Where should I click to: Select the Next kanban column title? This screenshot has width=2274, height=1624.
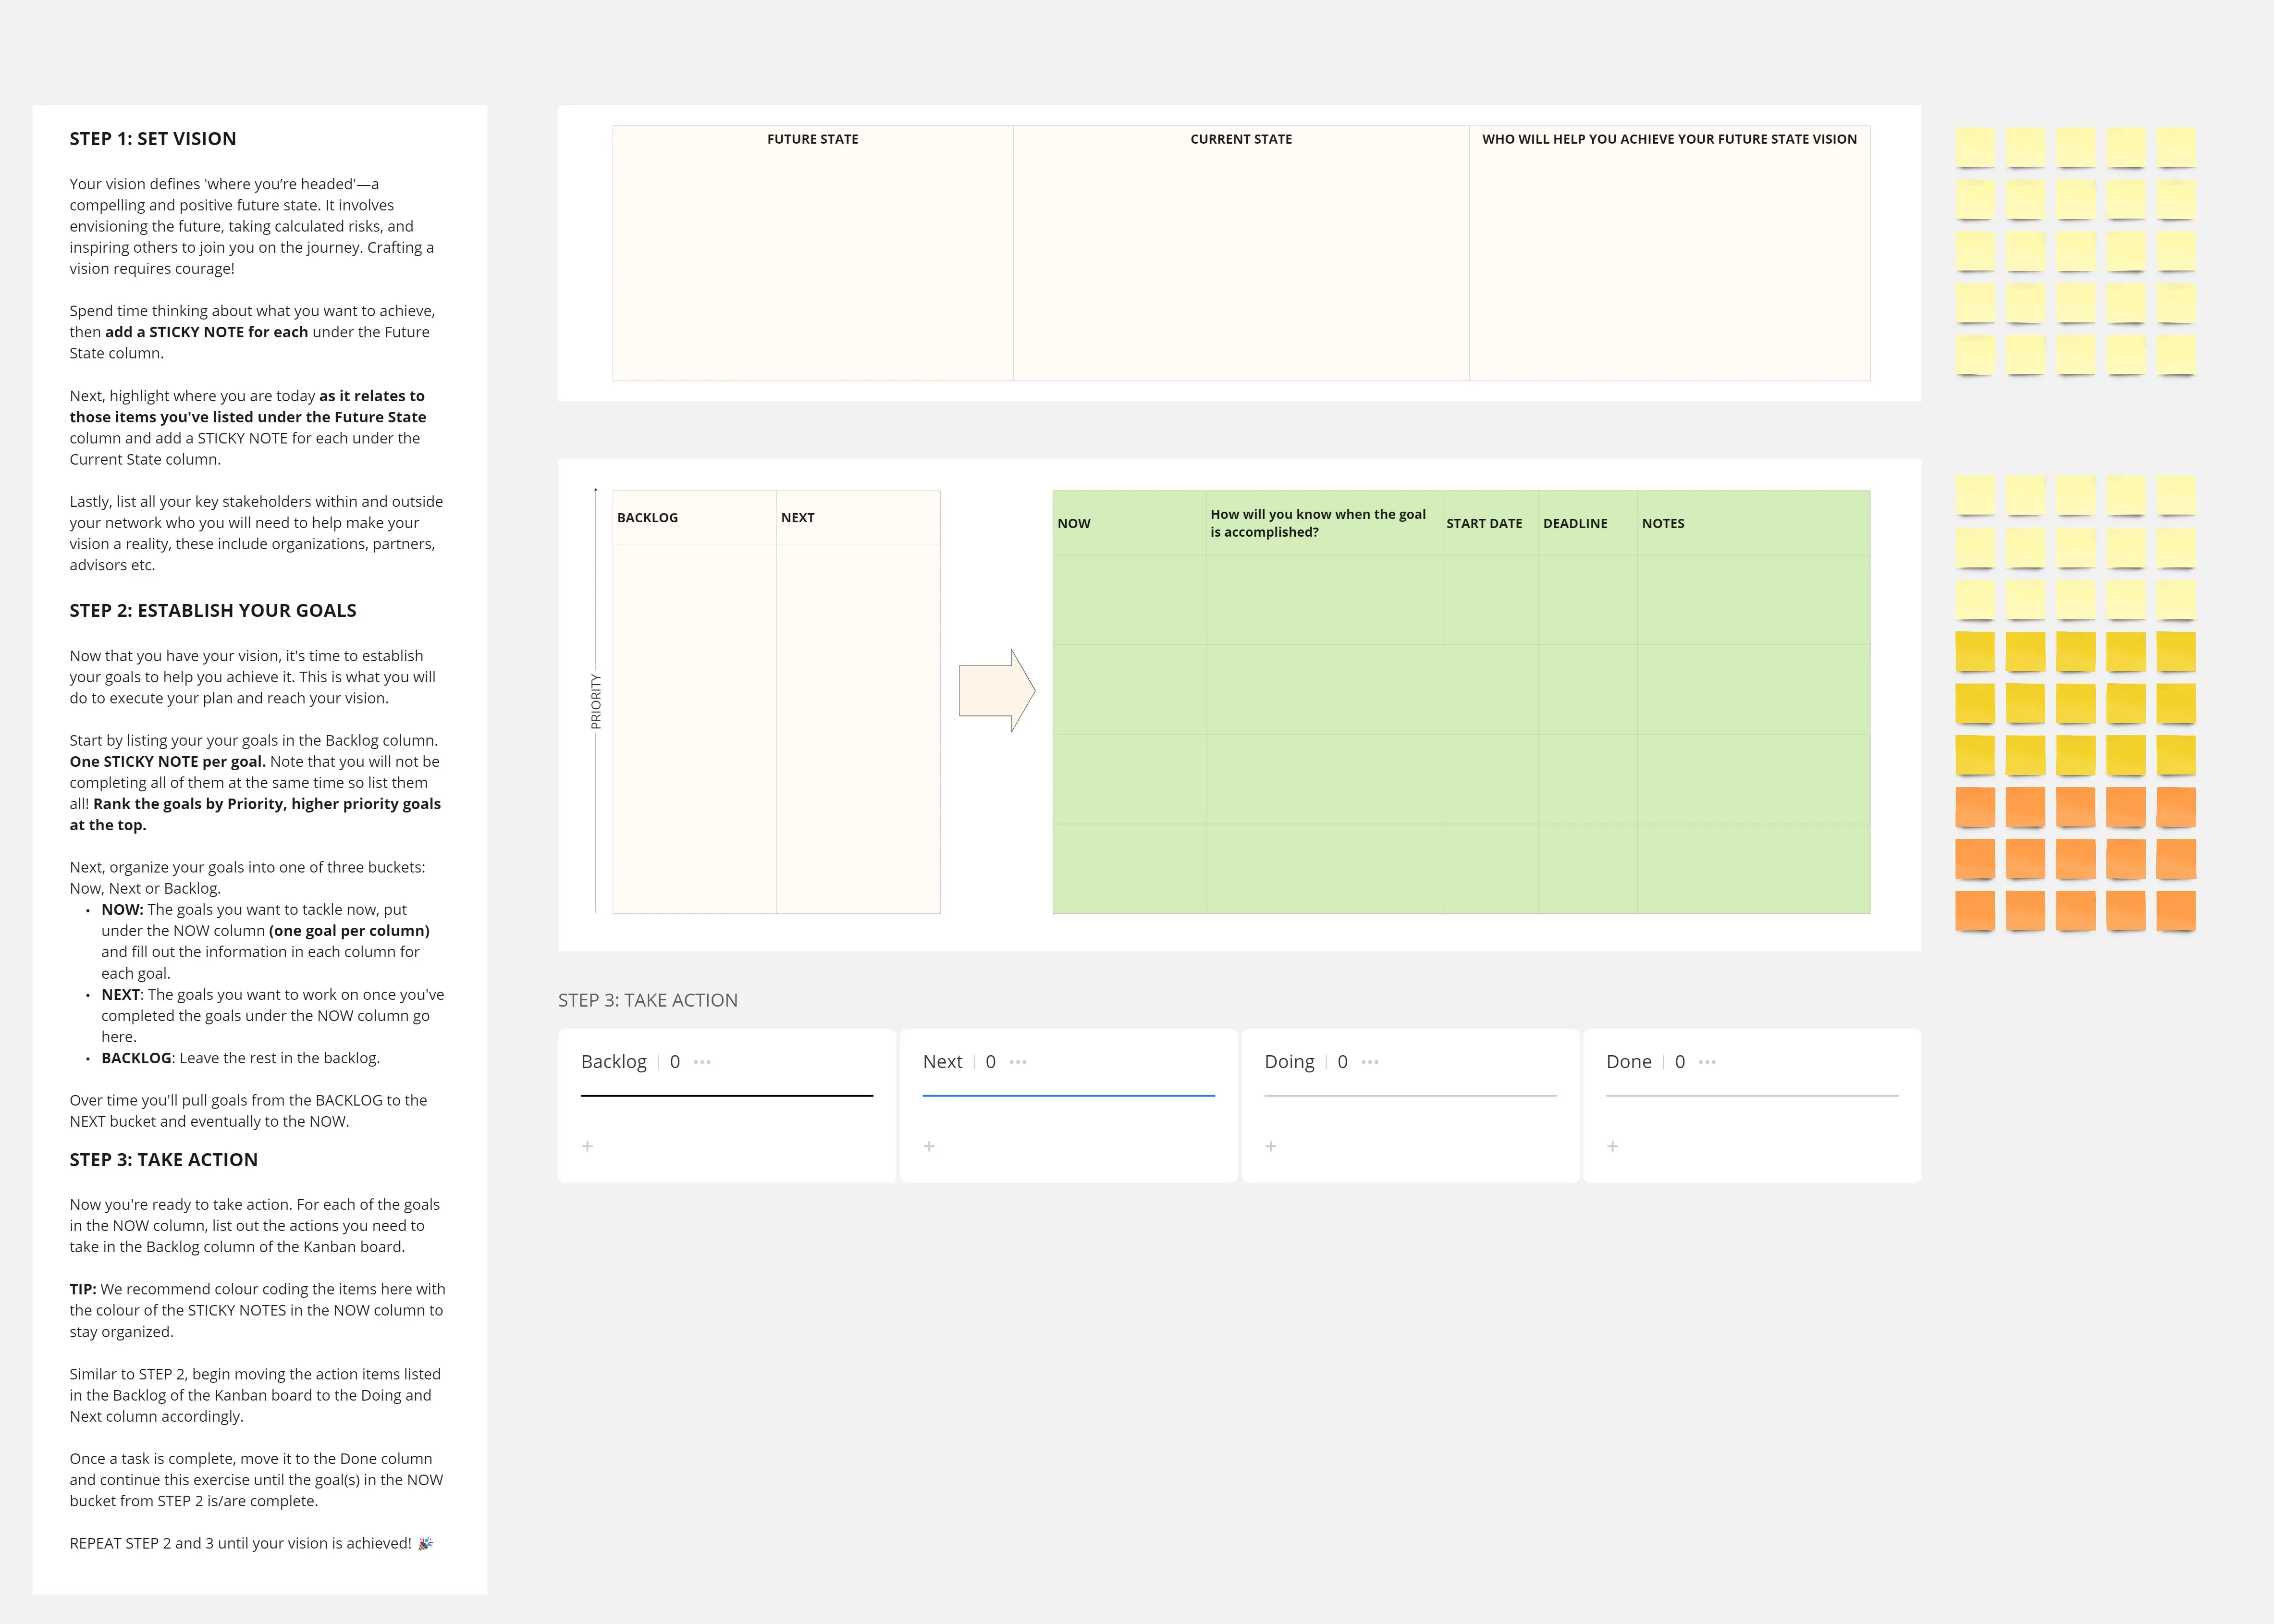pos(942,1062)
